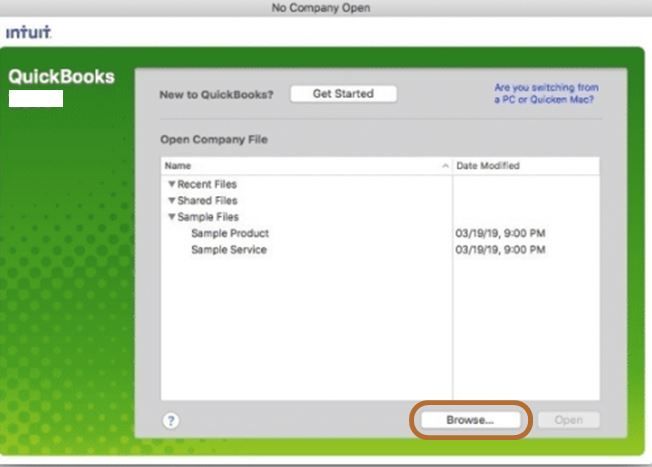Select the Sample Files group label
652x467 pixels.
point(208,217)
